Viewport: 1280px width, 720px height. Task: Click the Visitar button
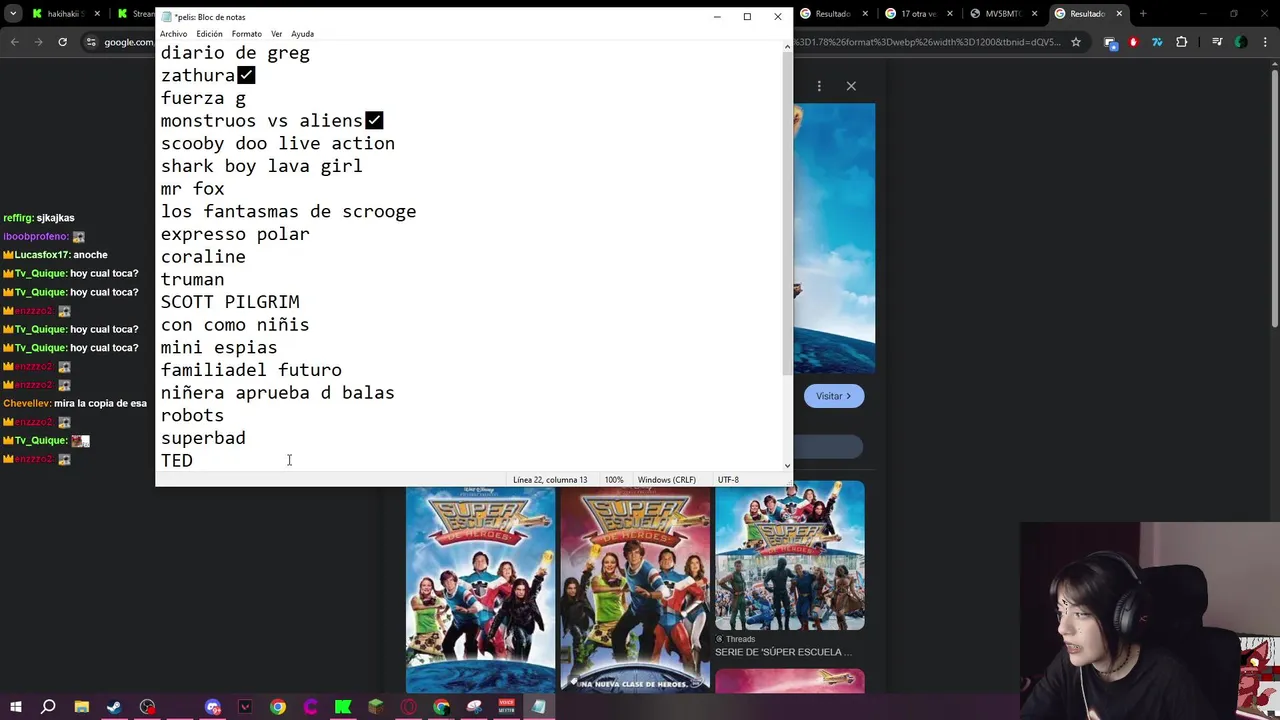(834, 396)
